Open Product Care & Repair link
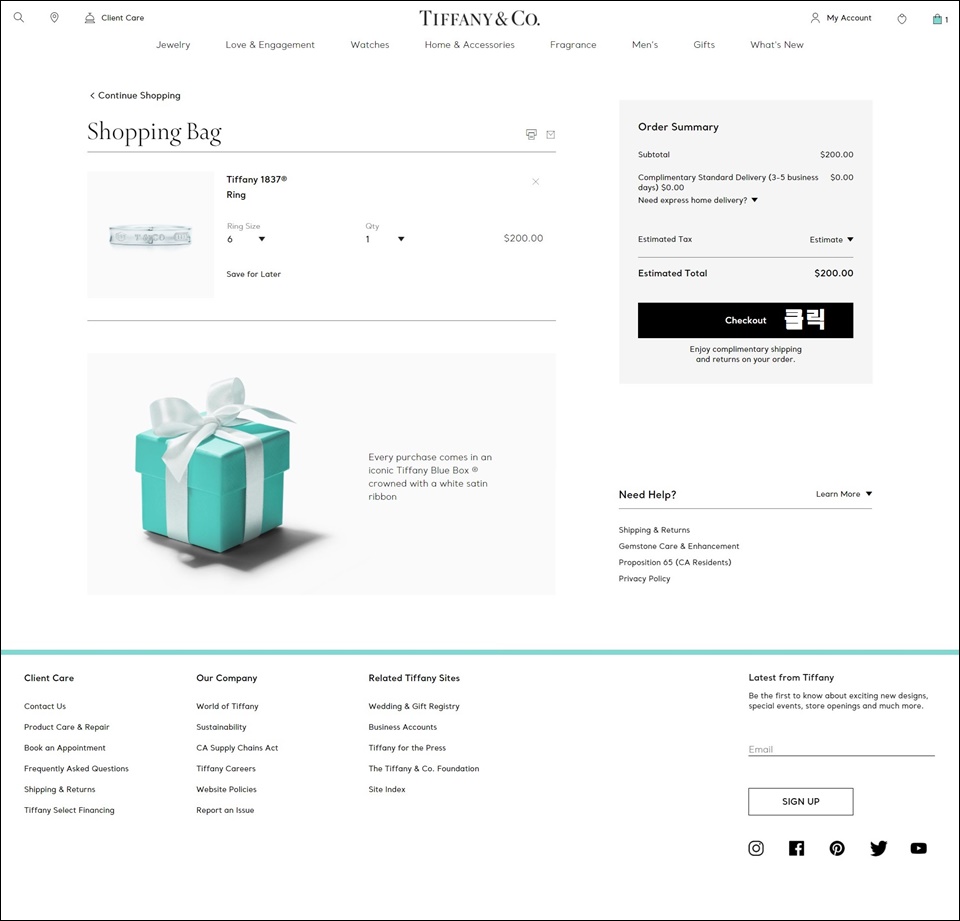The height and width of the screenshot is (921, 960). coord(67,727)
